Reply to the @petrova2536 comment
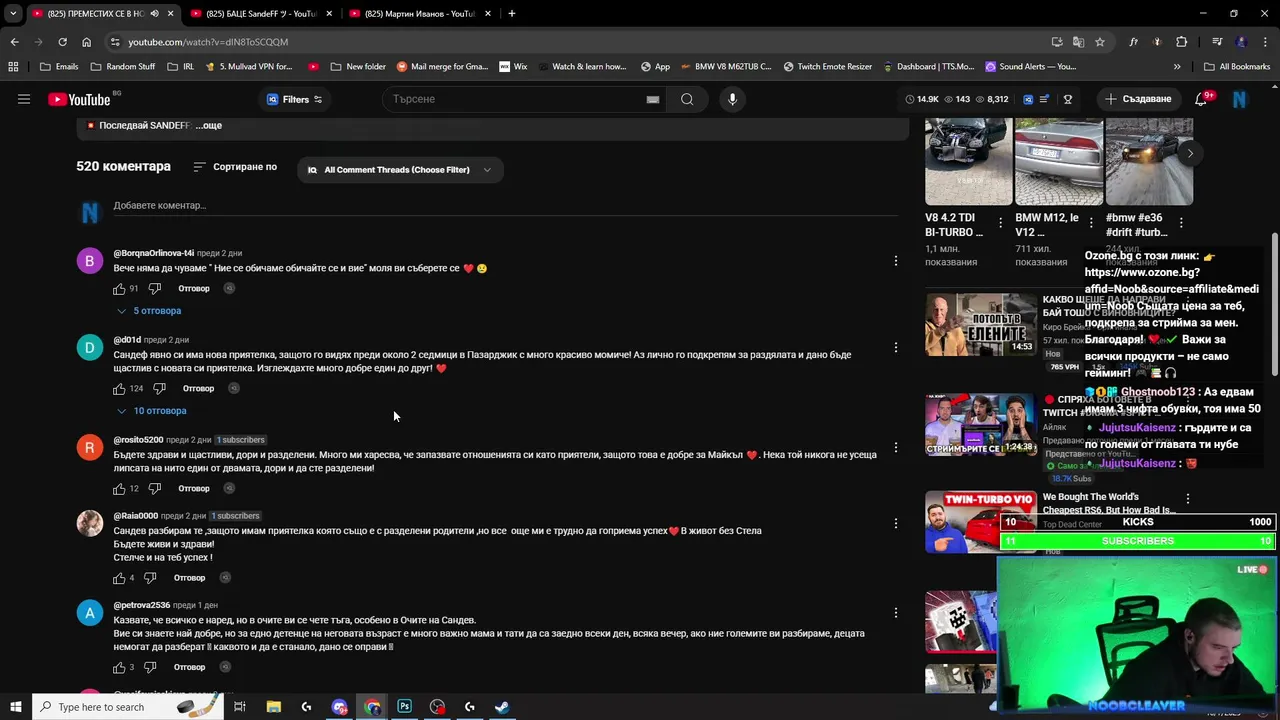This screenshot has height=720, width=1280. pos(189,667)
